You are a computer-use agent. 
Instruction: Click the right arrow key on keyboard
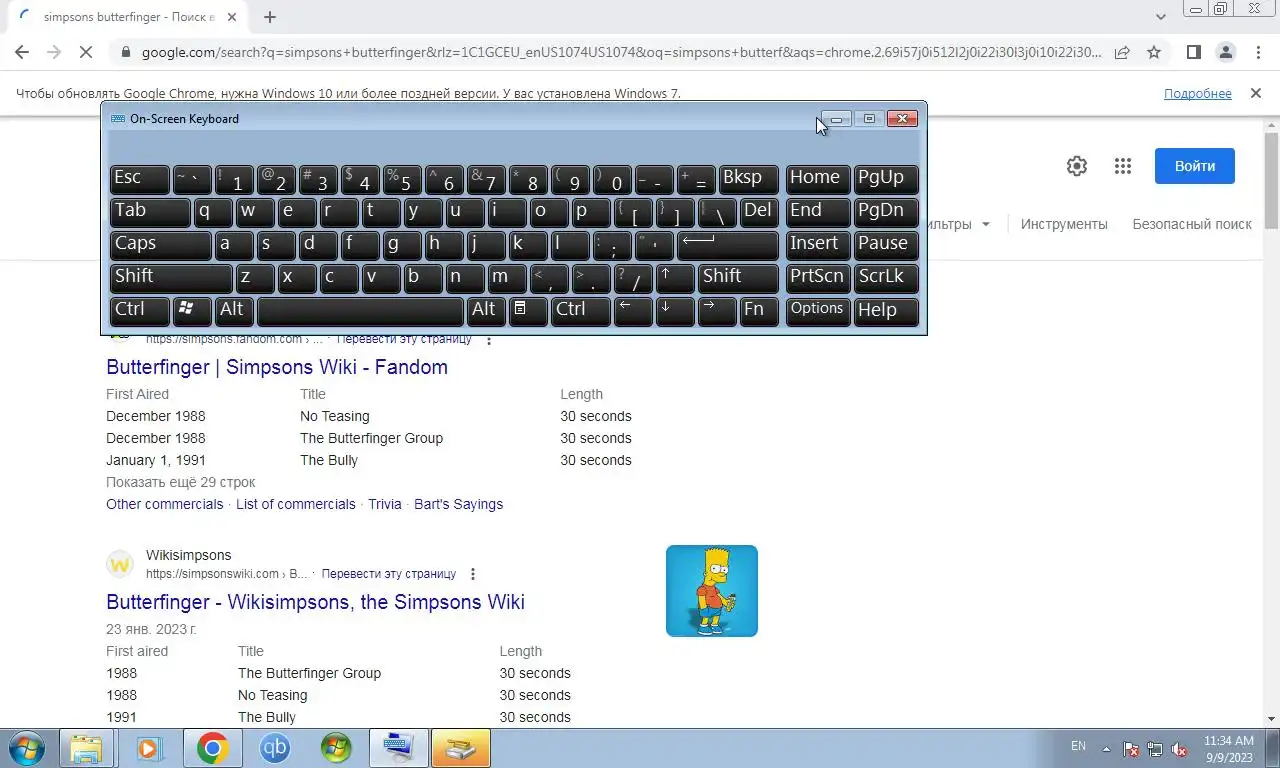(717, 310)
